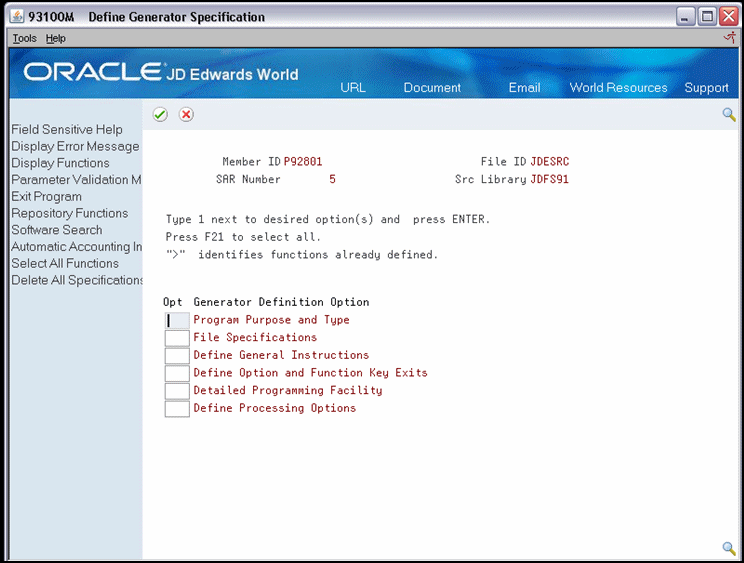Click the File Specifications text
This screenshot has height=563, width=744.
coord(255,337)
